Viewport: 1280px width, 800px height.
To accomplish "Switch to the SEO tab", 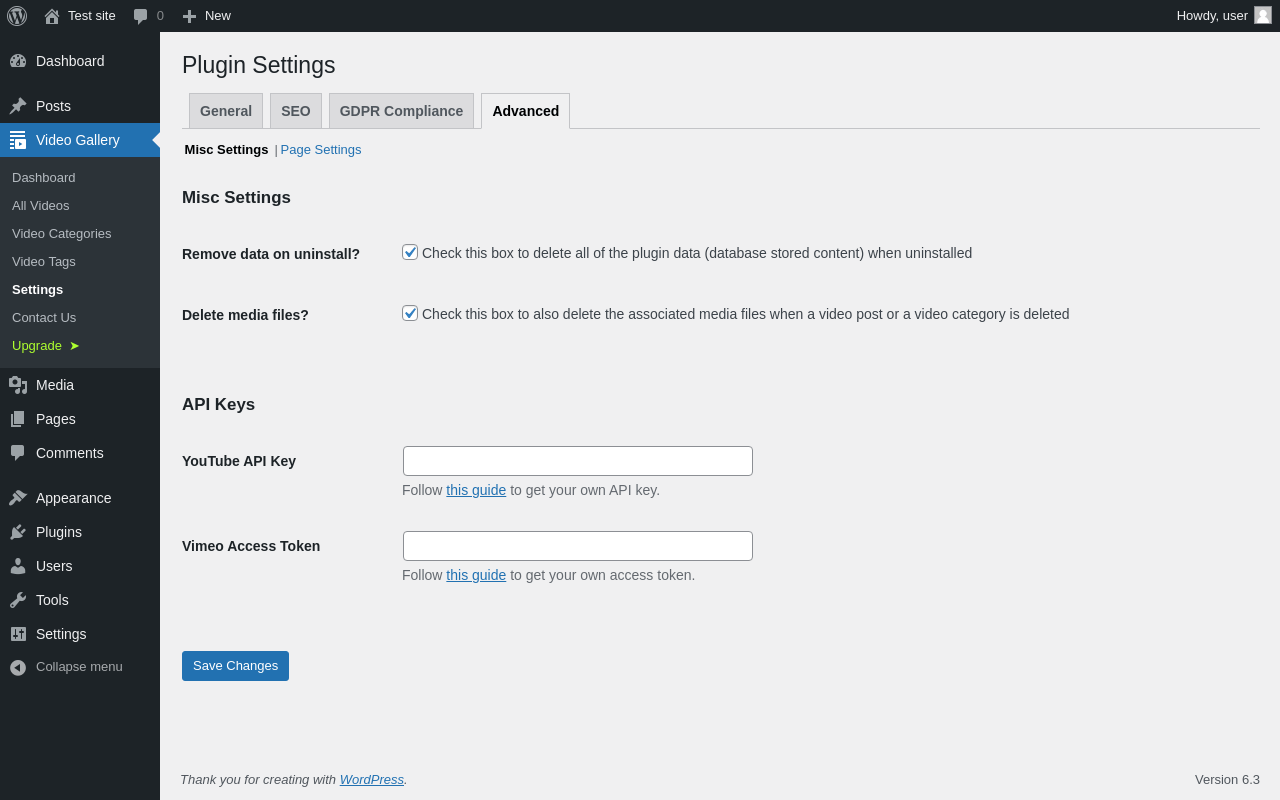I will tap(296, 111).
